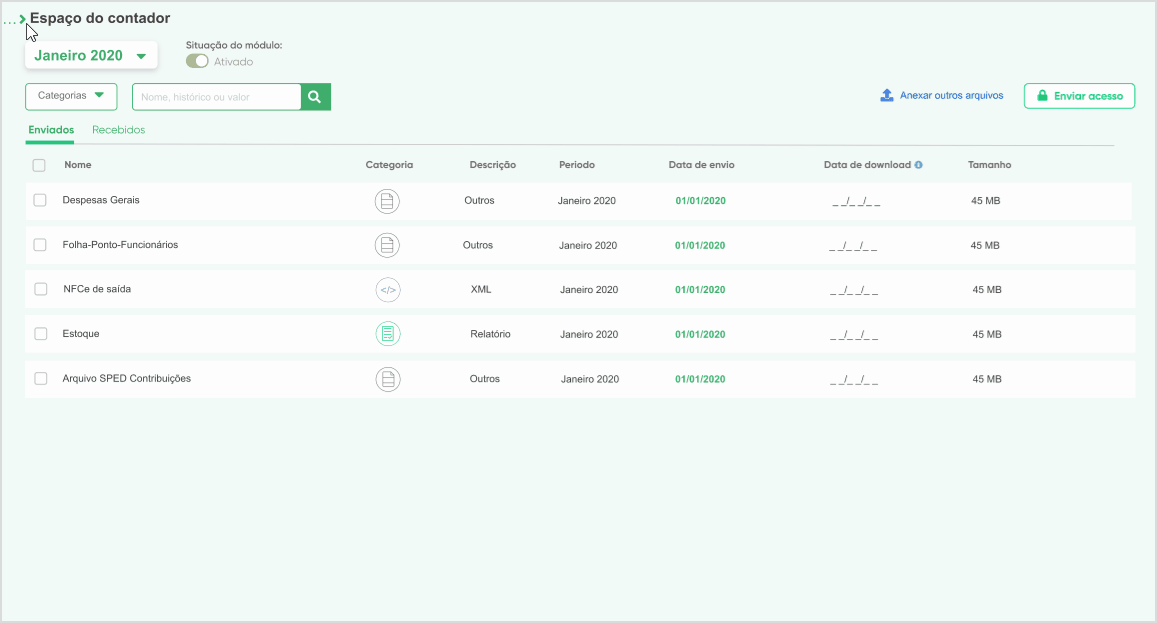Check the Folha-Ponto-Funcionários row checkbox
This screenshot has width=1157, height=623.
(40, 244)
